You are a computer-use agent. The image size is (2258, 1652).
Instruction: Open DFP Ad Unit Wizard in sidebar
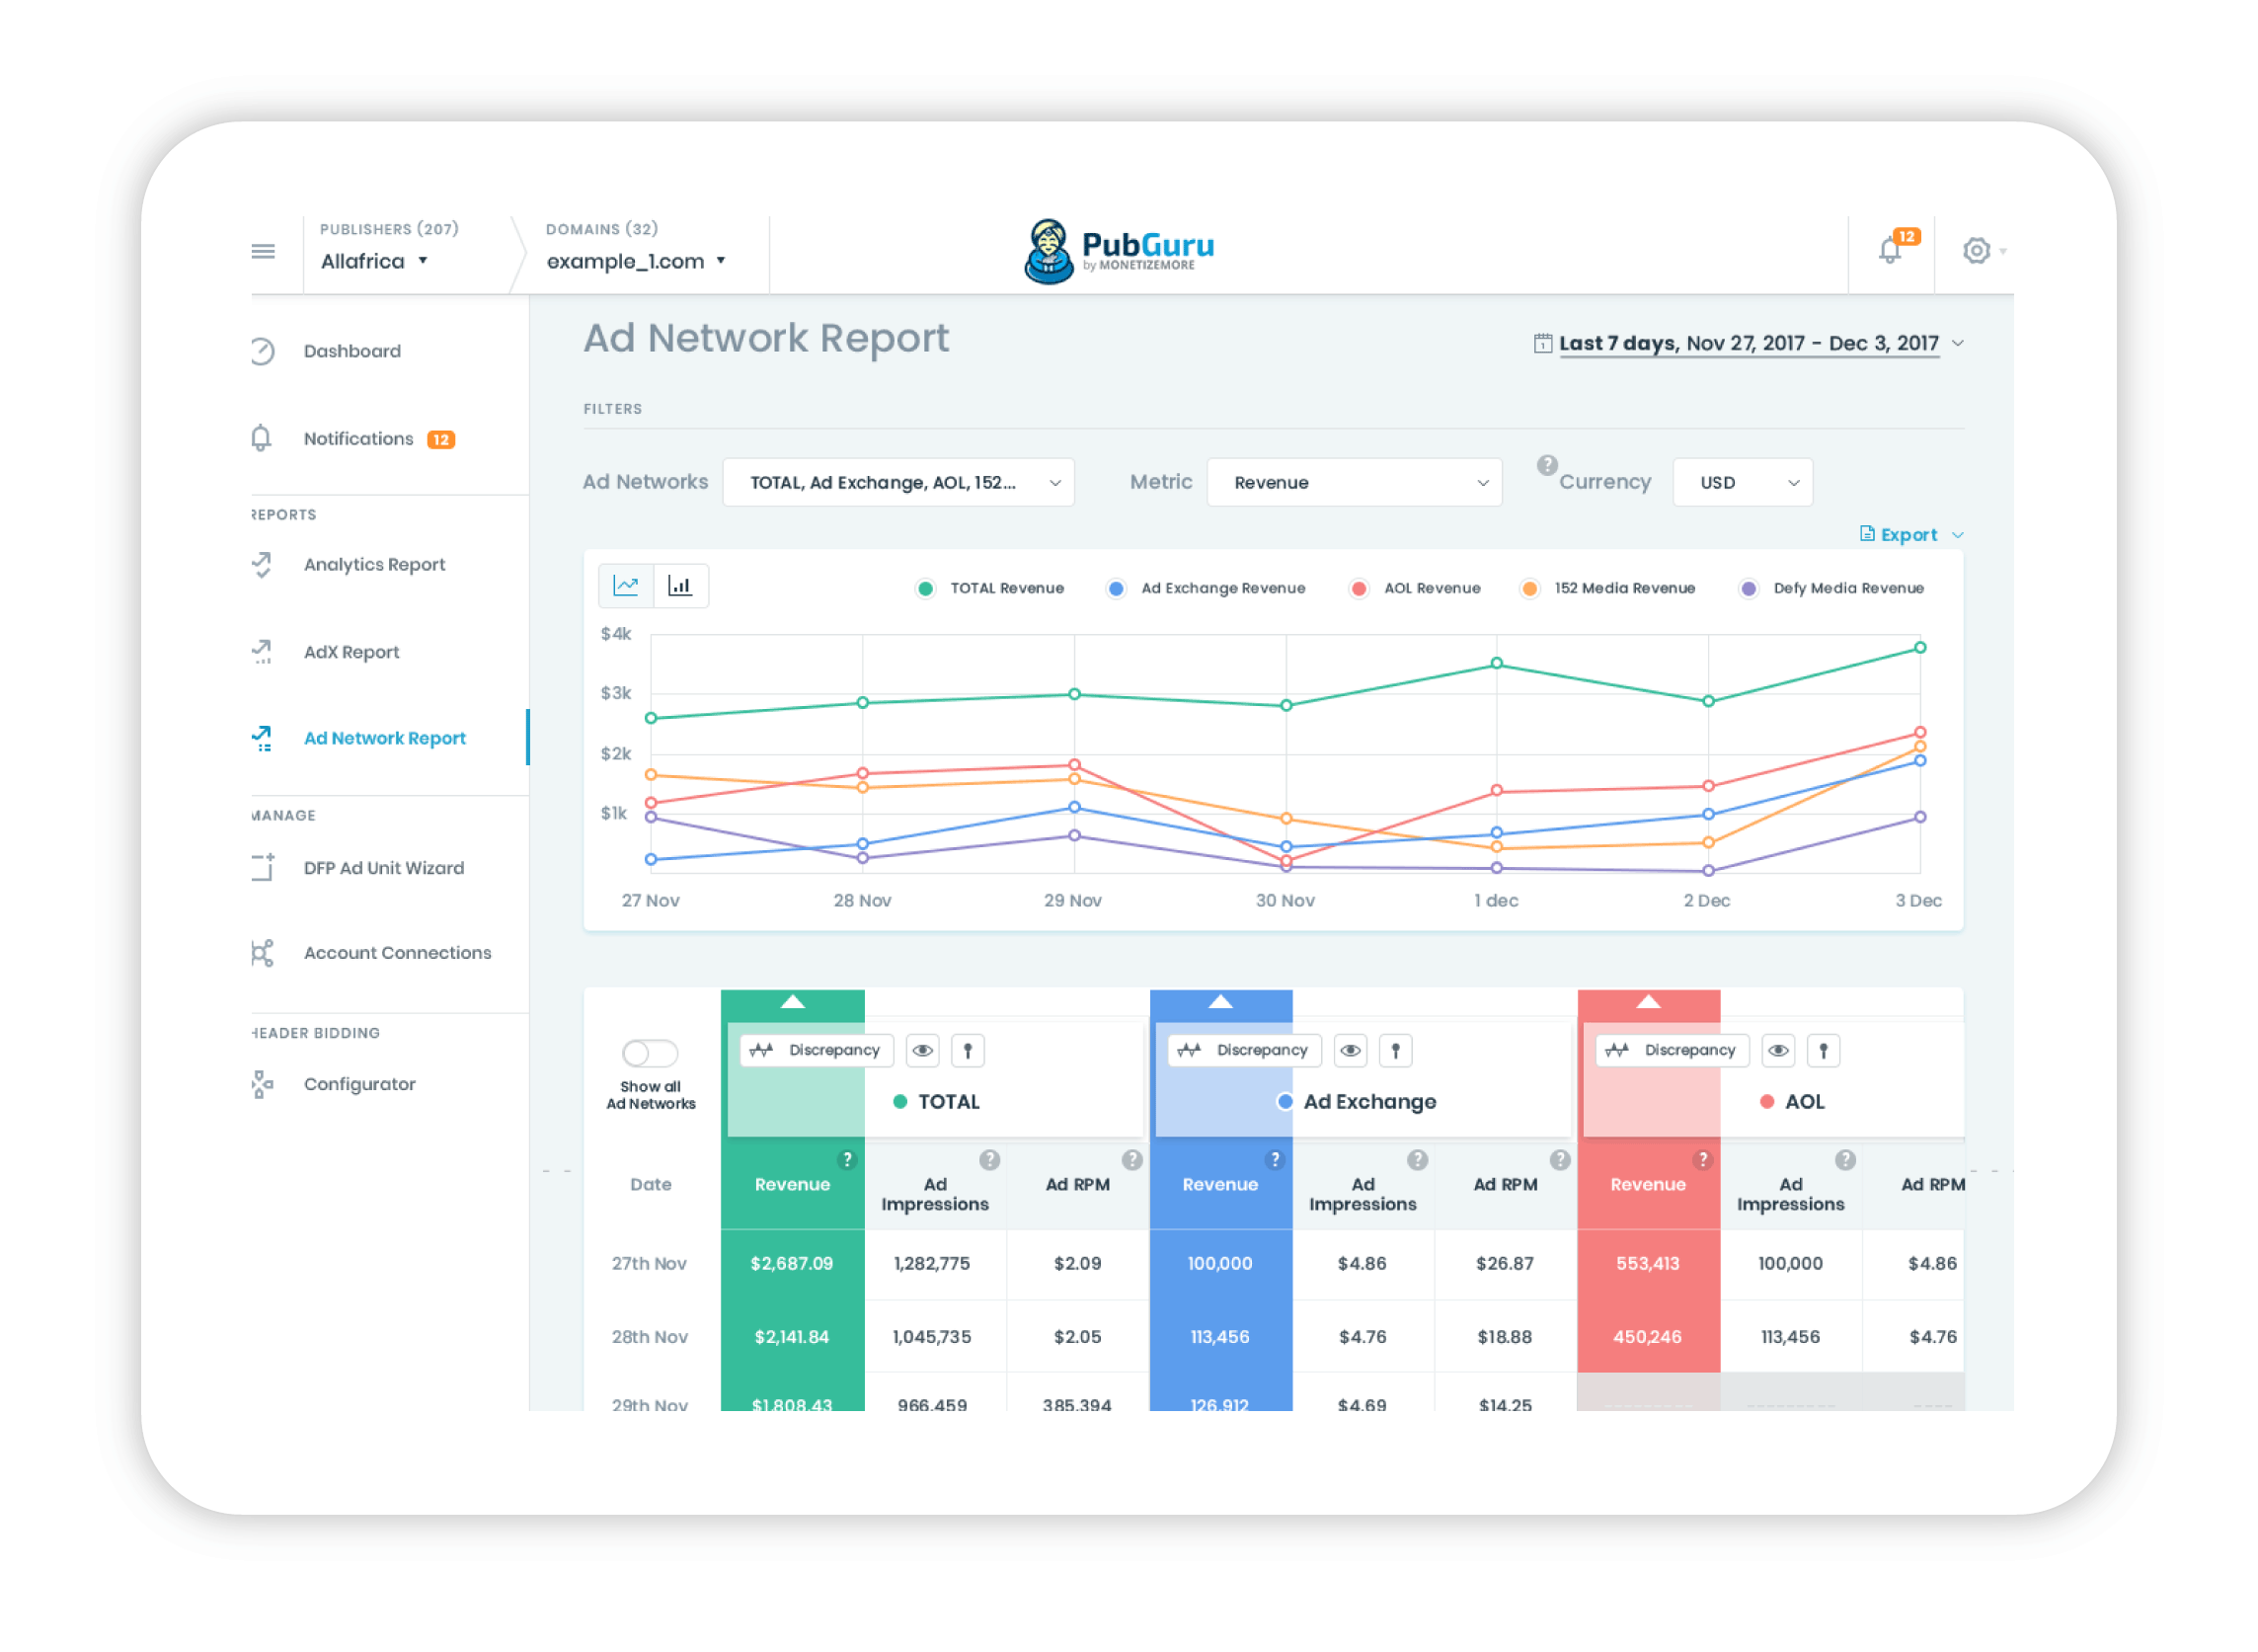[384, 868]
